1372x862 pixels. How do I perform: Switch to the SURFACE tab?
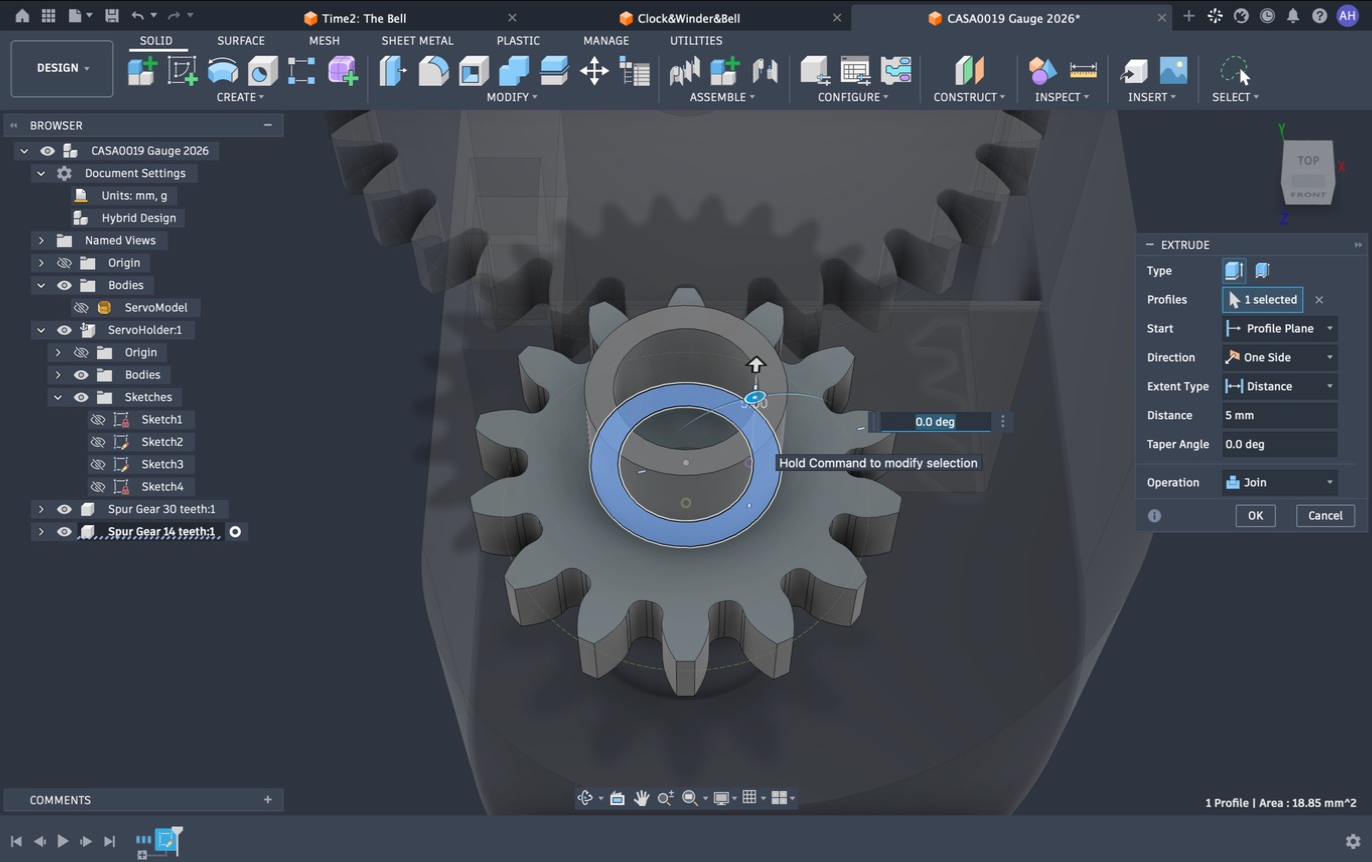click(241, 40)
